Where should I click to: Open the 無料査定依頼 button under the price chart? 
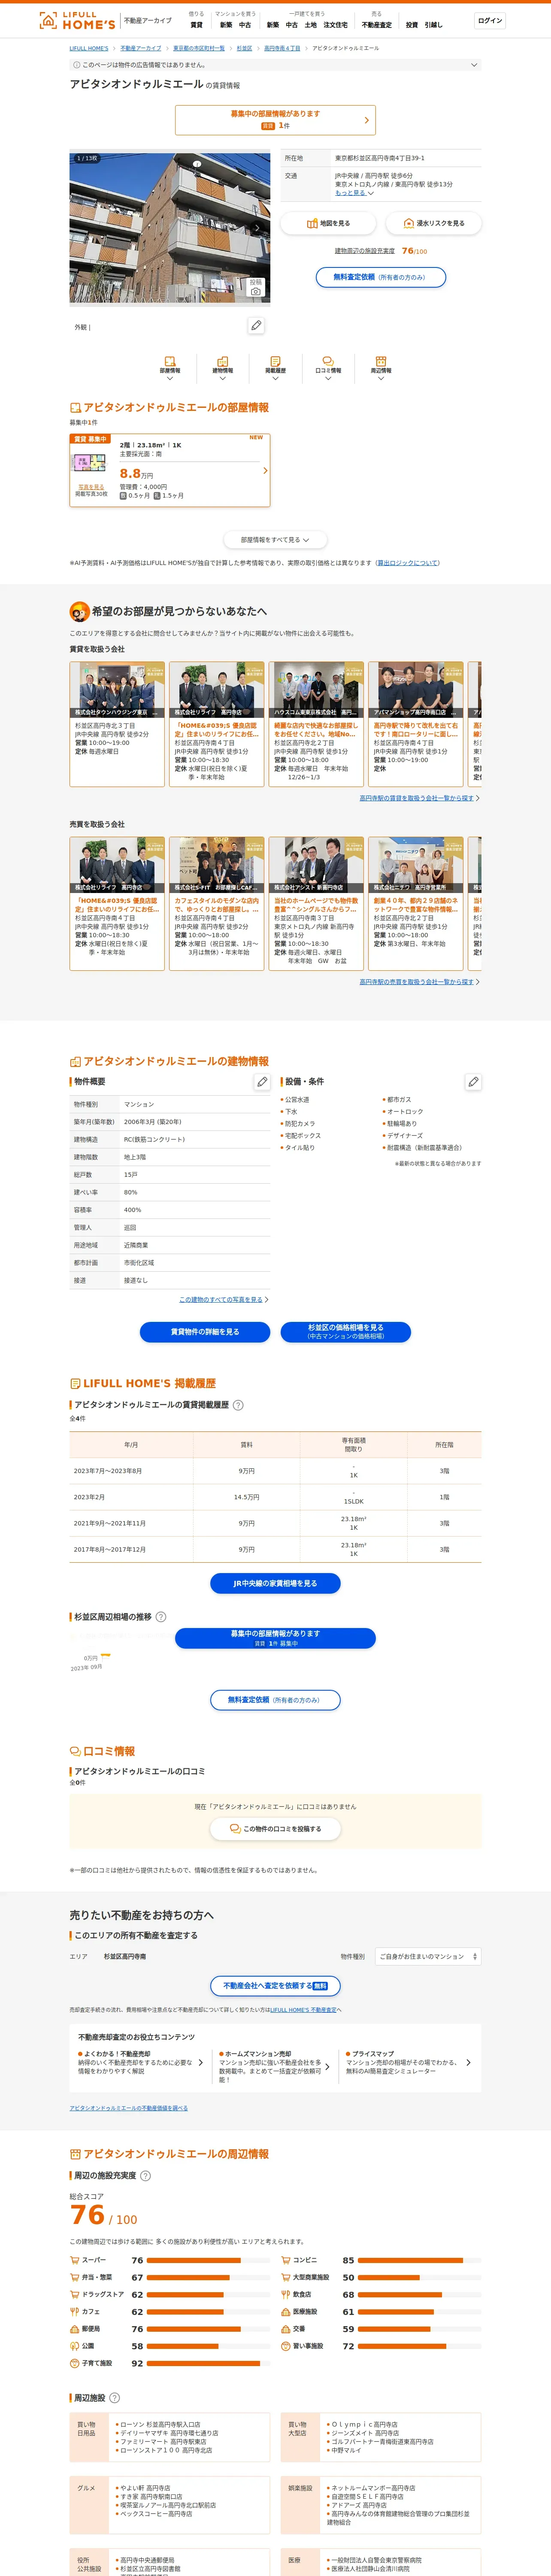coord(275,1700)
